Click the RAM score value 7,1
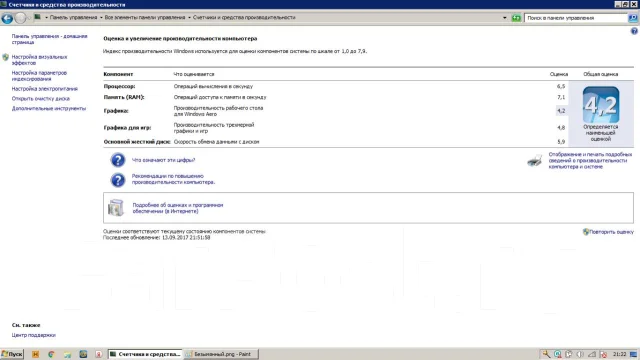 (x=561, y=97)
